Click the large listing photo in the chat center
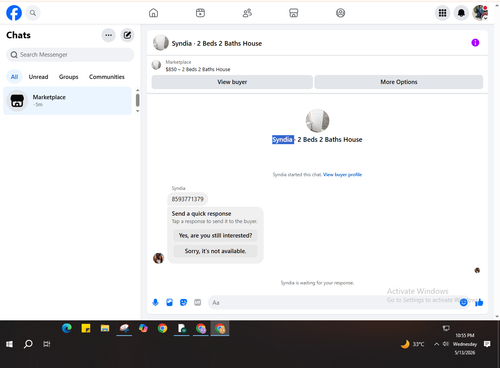The height and width of the screenshot is (368, 500). [x=317, y=121]
